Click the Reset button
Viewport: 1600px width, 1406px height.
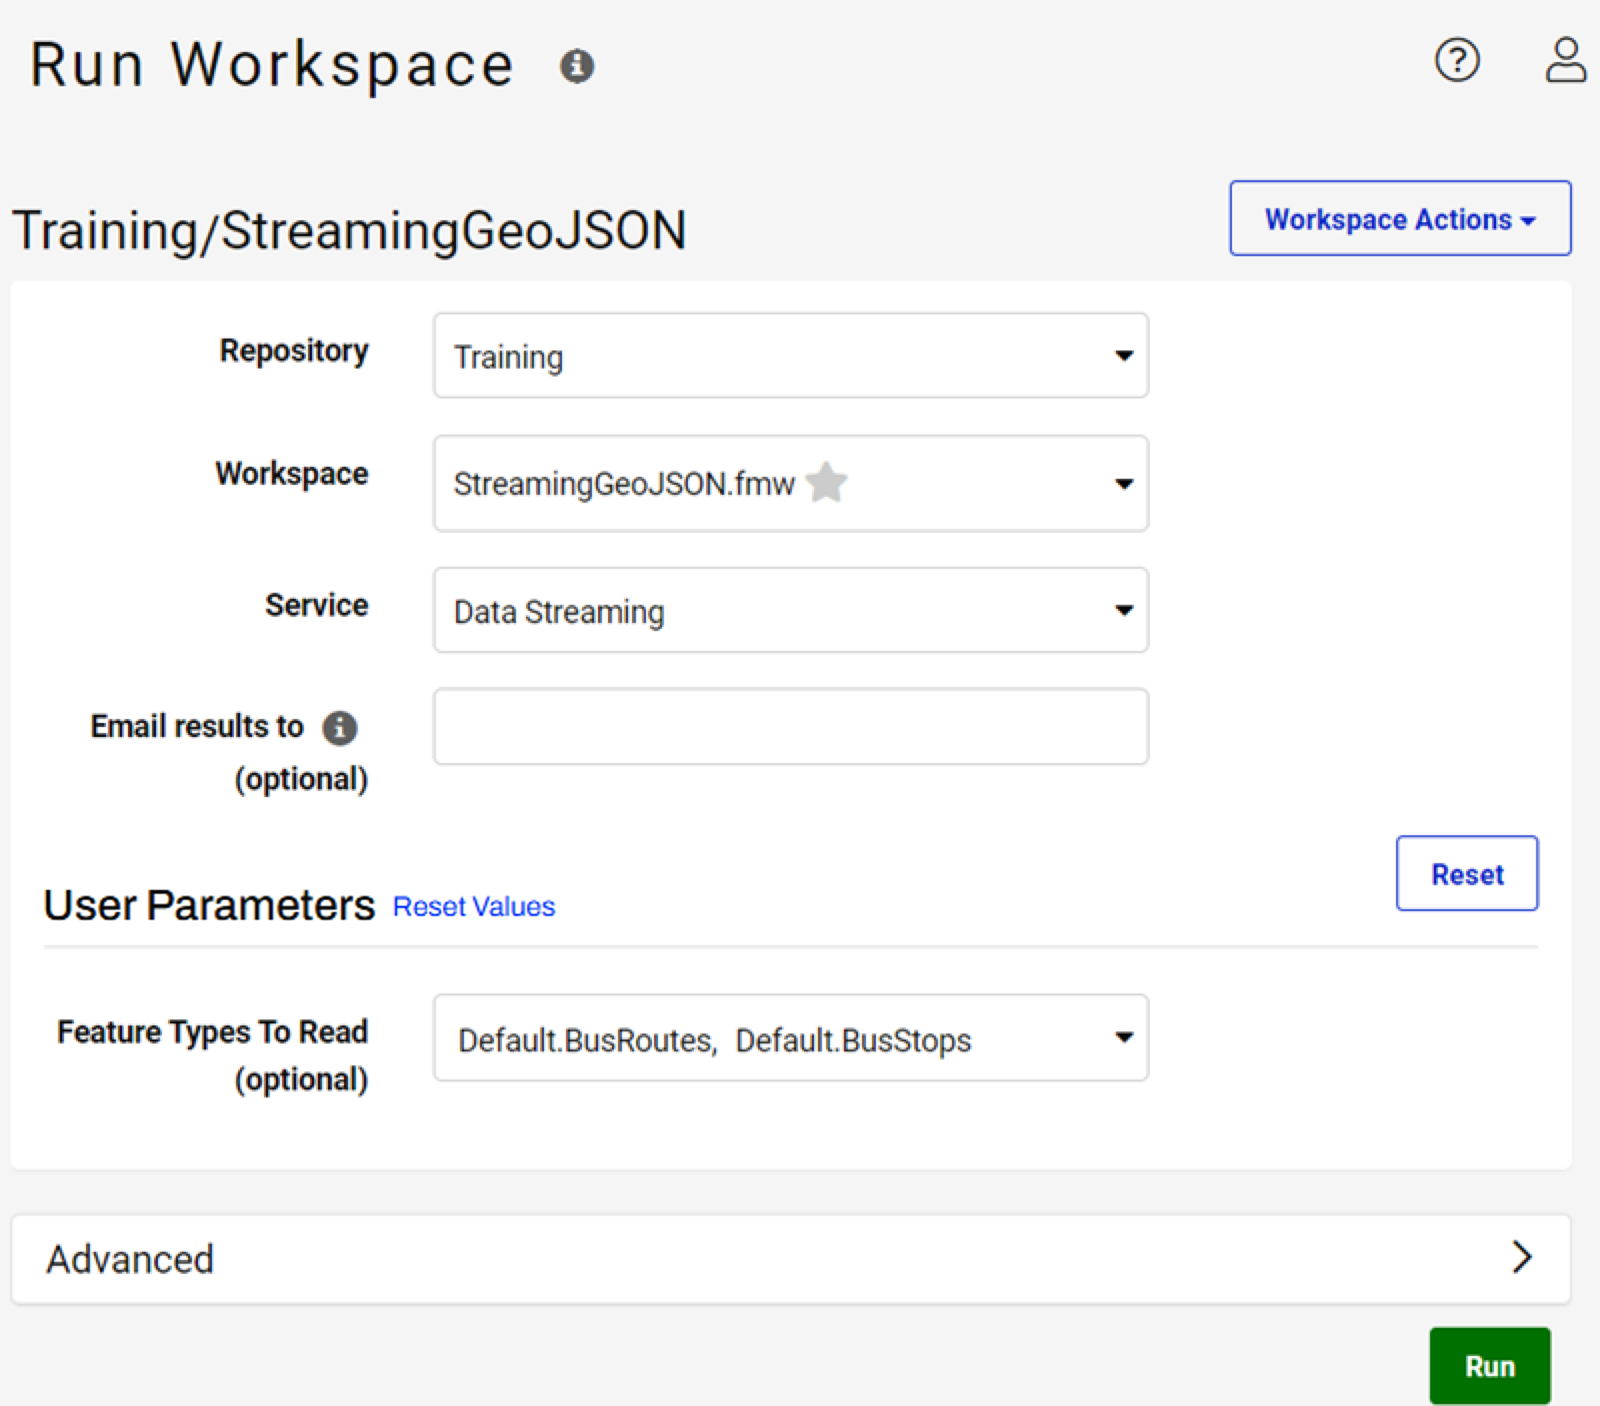tap(1467, 873)
